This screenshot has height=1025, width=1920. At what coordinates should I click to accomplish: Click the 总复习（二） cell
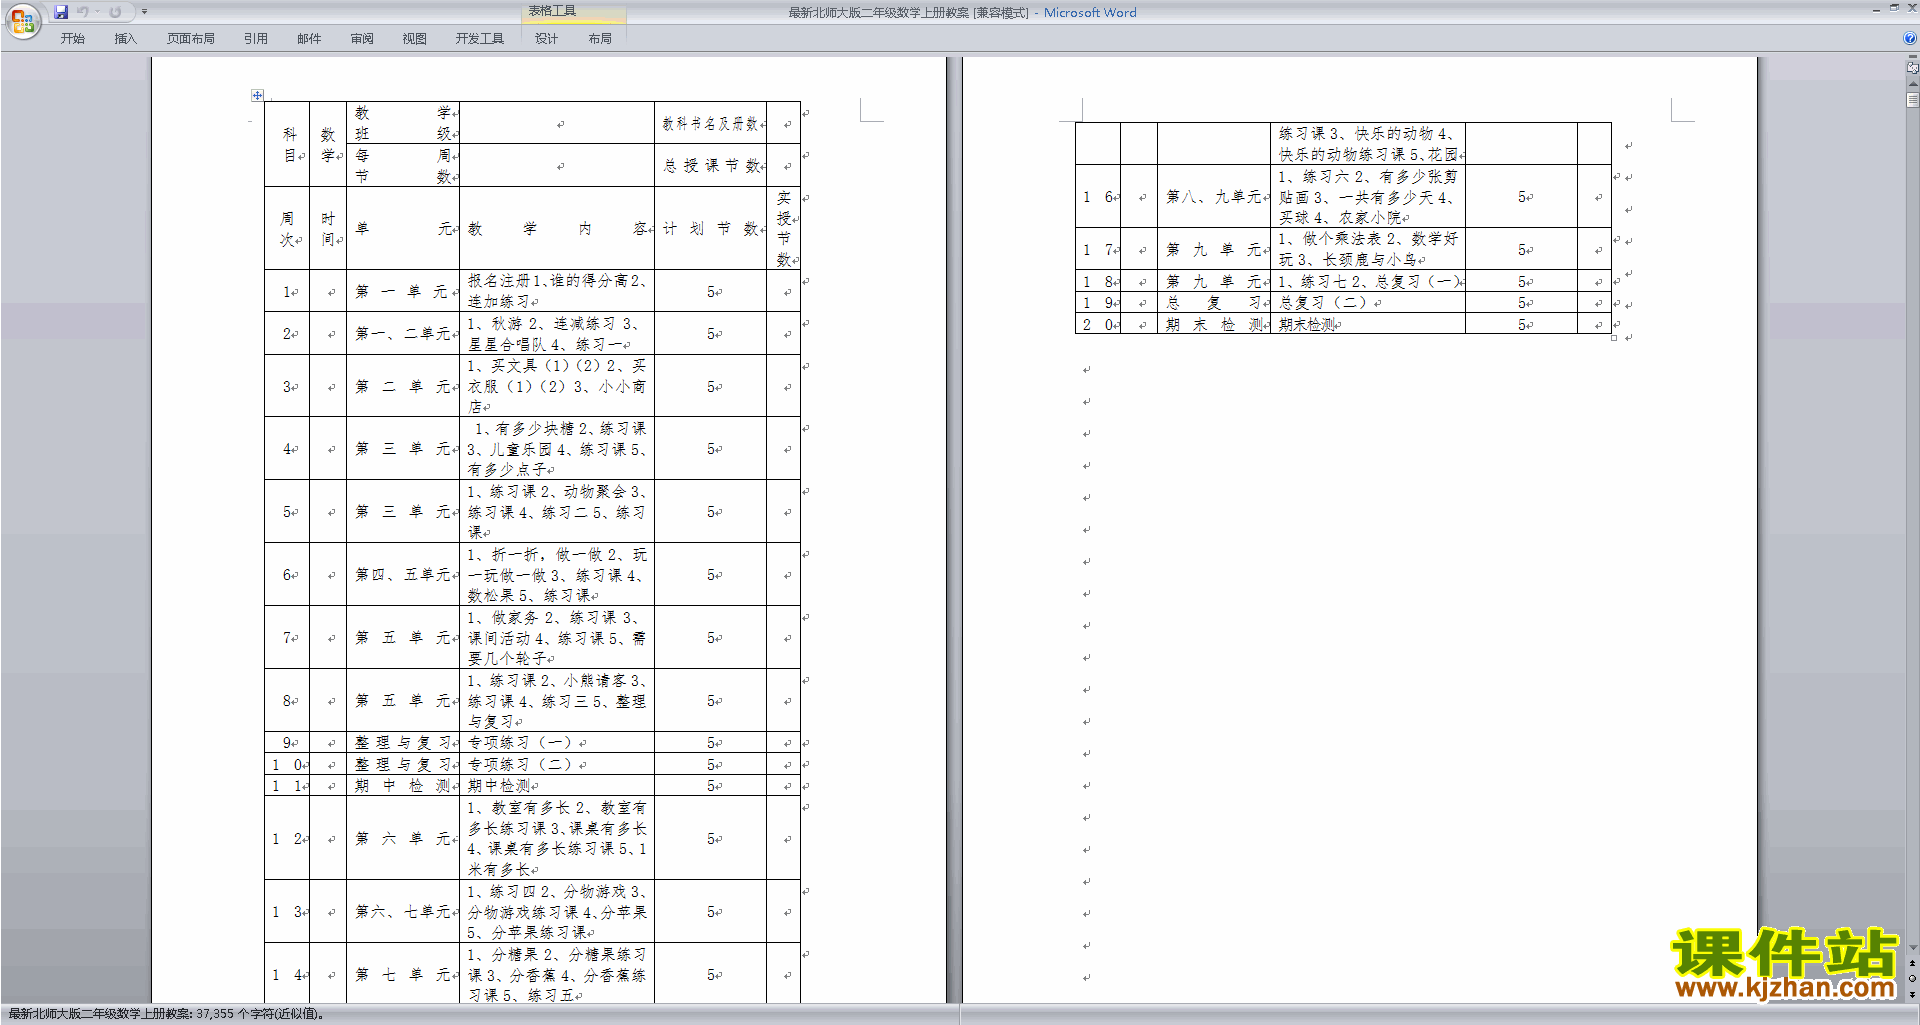click(1368, 302)
